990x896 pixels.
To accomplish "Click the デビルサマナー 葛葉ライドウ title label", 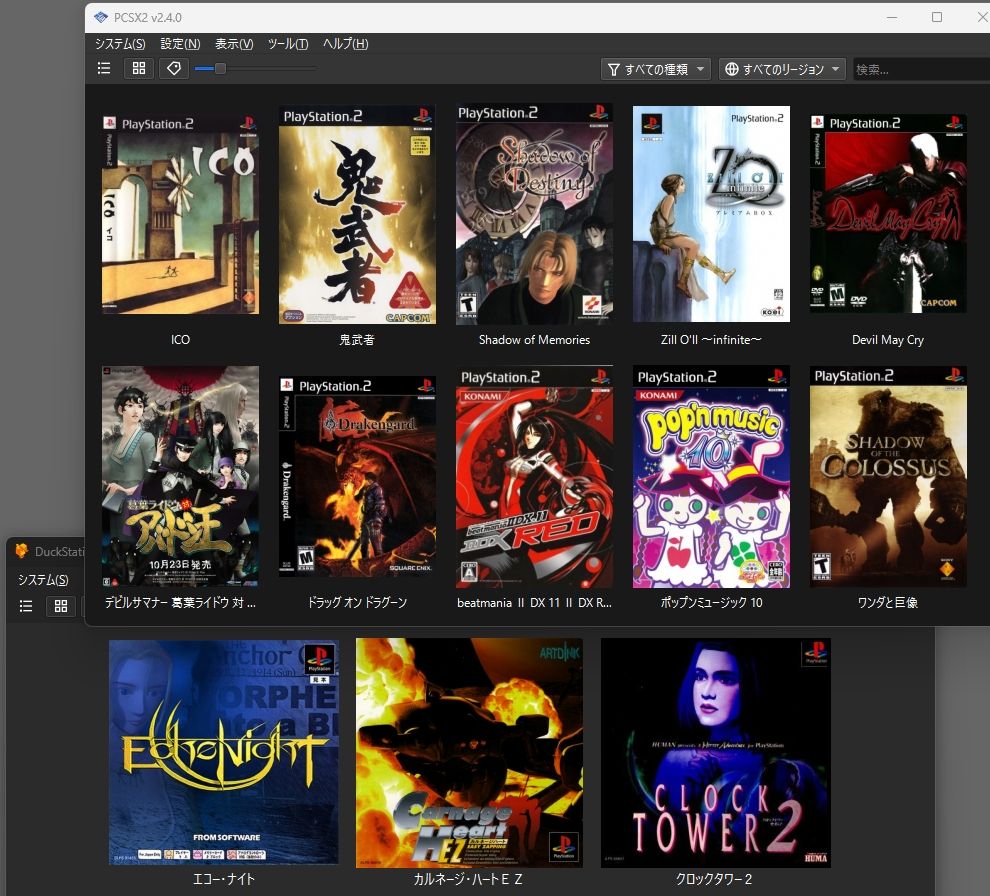I will pyautogui.click(x=180, y=602).
